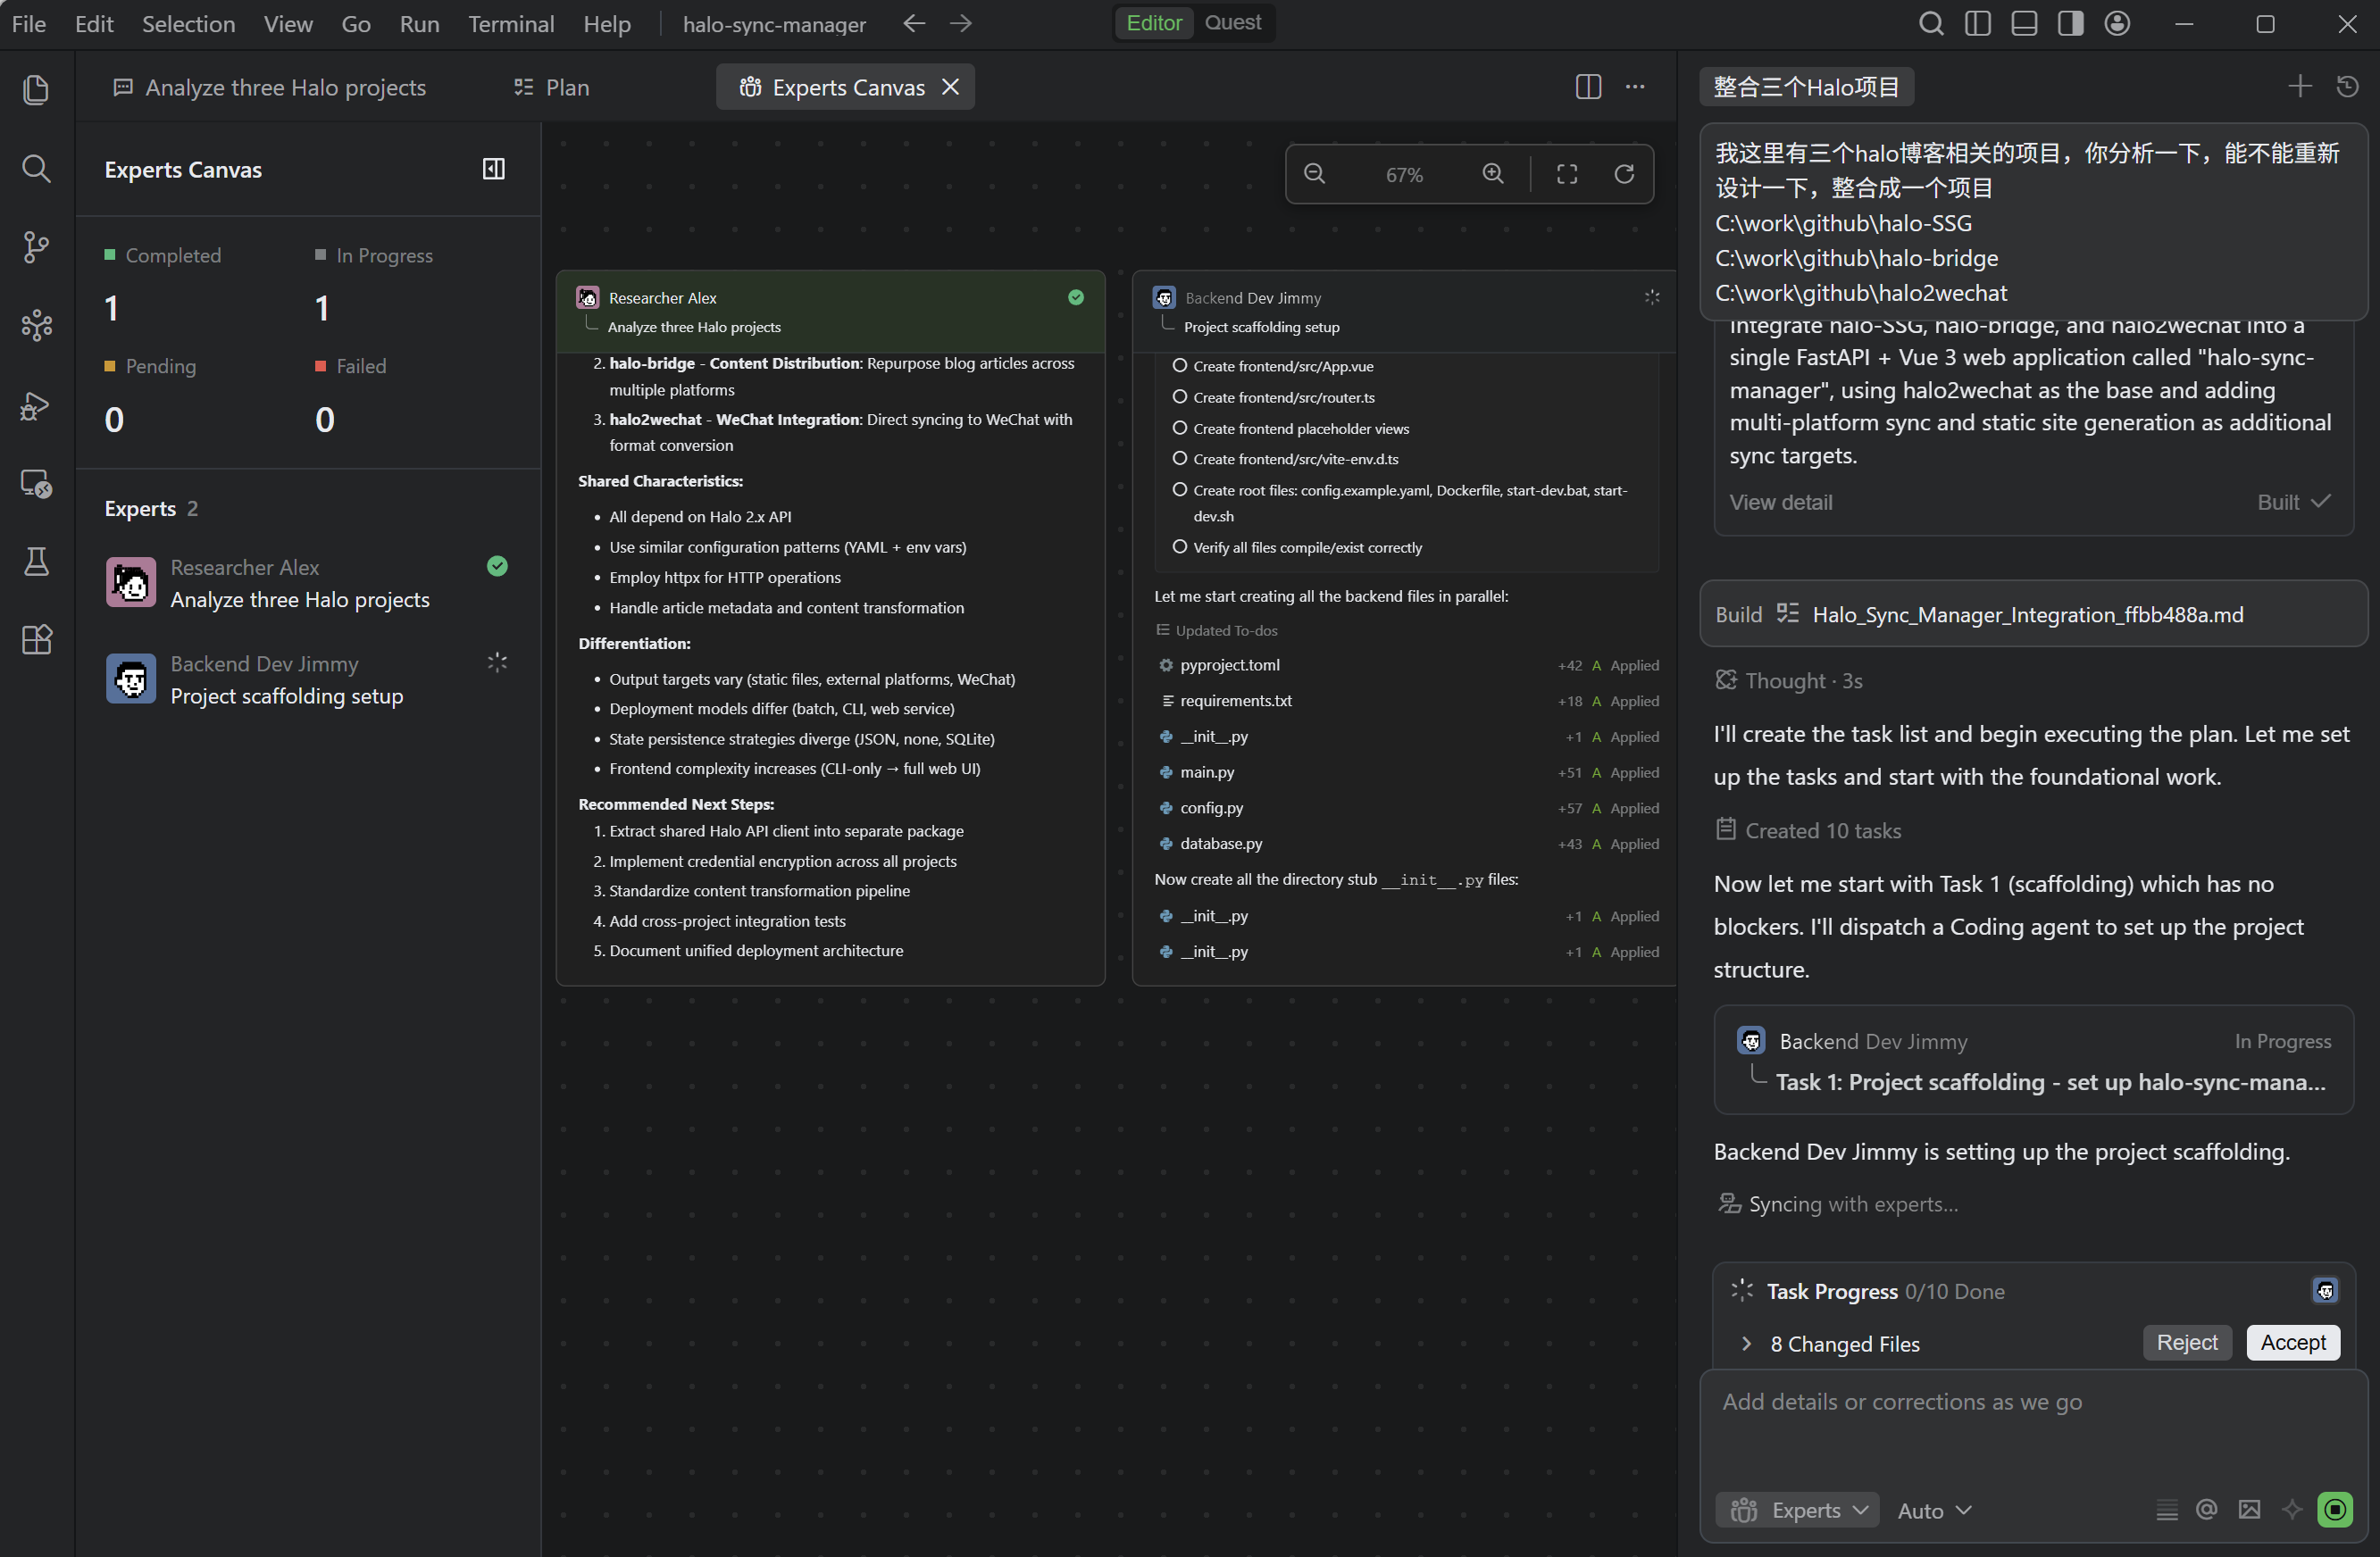The image size is (2380, 1557).
Task: Expand the Created 10 tasks entry
Action: (1808, 830)
